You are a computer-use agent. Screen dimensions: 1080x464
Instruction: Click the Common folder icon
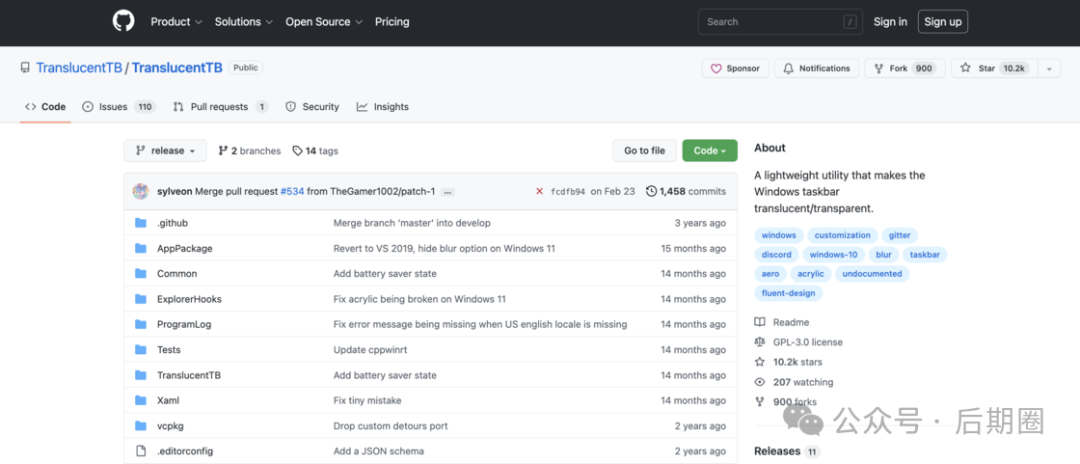[x=141, y=273]
